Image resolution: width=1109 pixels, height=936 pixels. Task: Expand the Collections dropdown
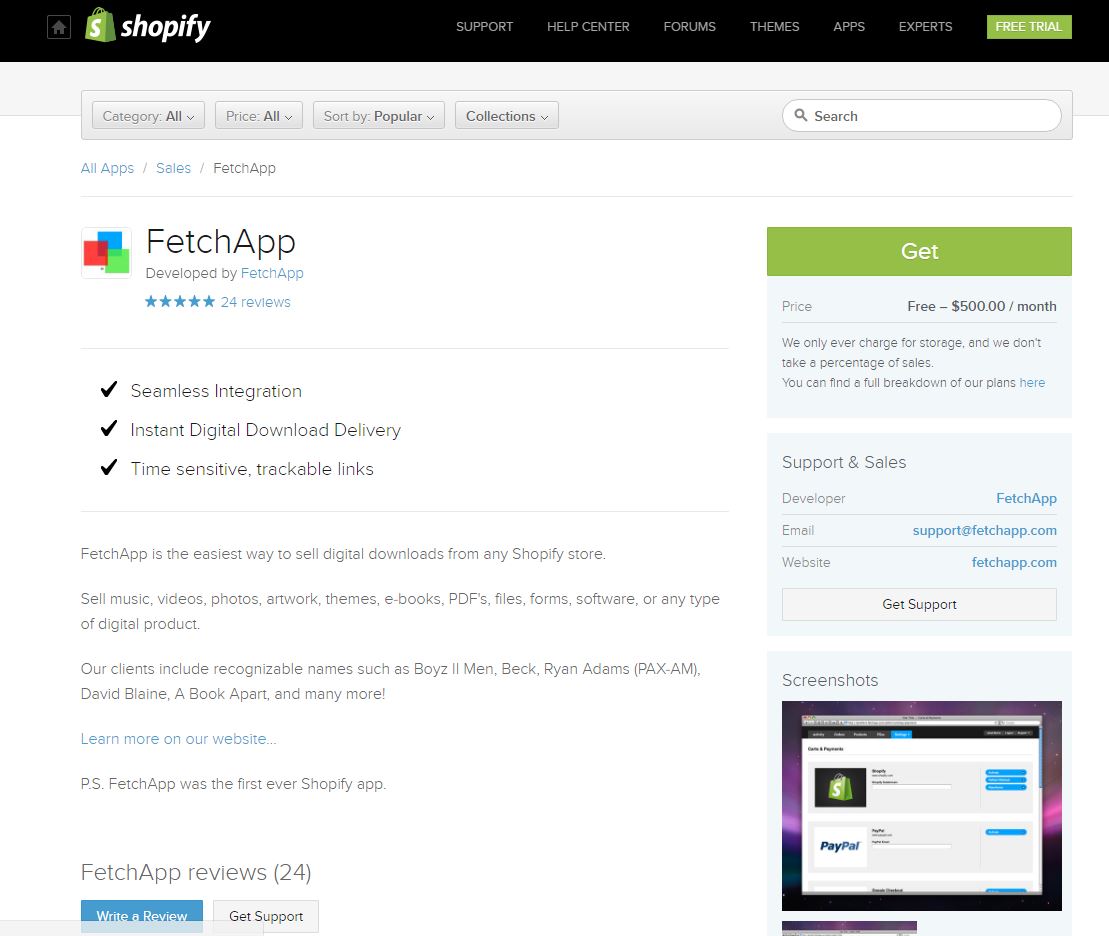tap(506, 115)
